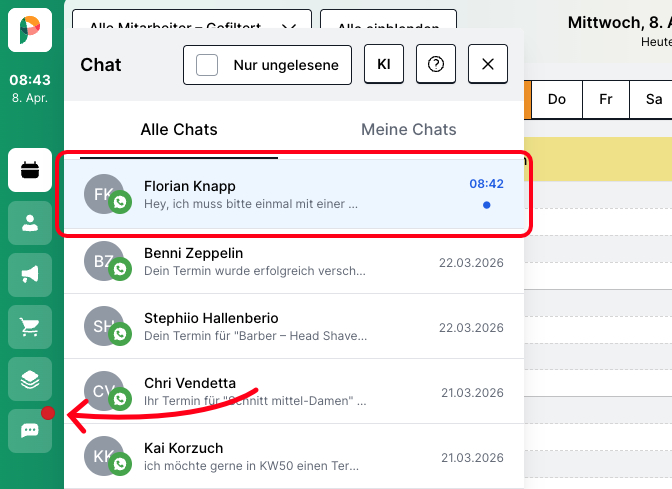Select the Fr day column header
Viewport: 672px width, 489px height.
tap(606, 99)
